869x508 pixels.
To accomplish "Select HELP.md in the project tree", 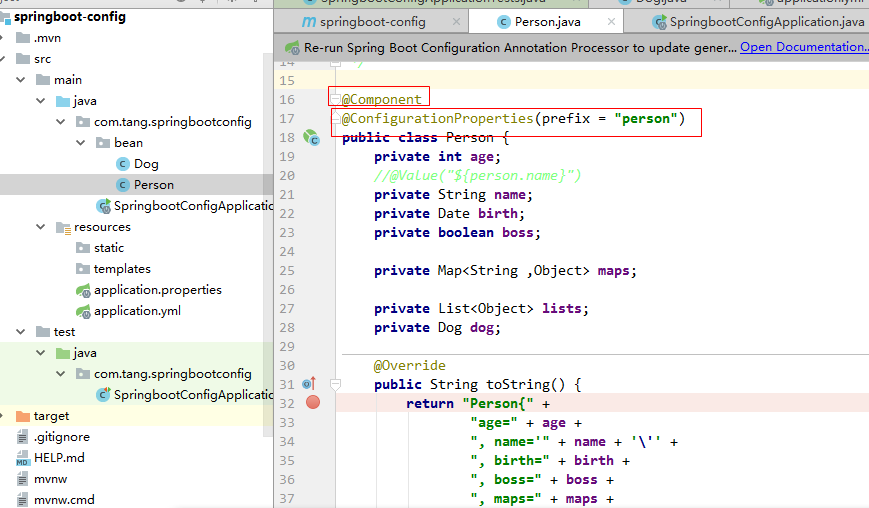I will [x=59, y=458].
